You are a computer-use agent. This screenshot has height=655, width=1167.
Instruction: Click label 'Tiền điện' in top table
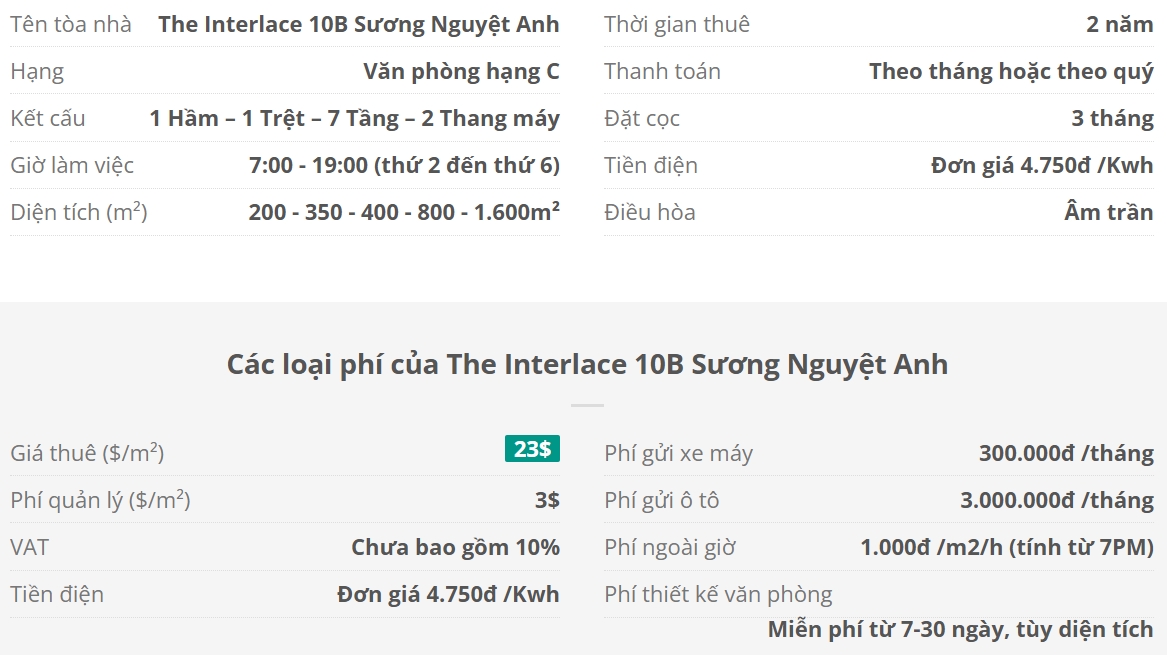tap(651, 165)
